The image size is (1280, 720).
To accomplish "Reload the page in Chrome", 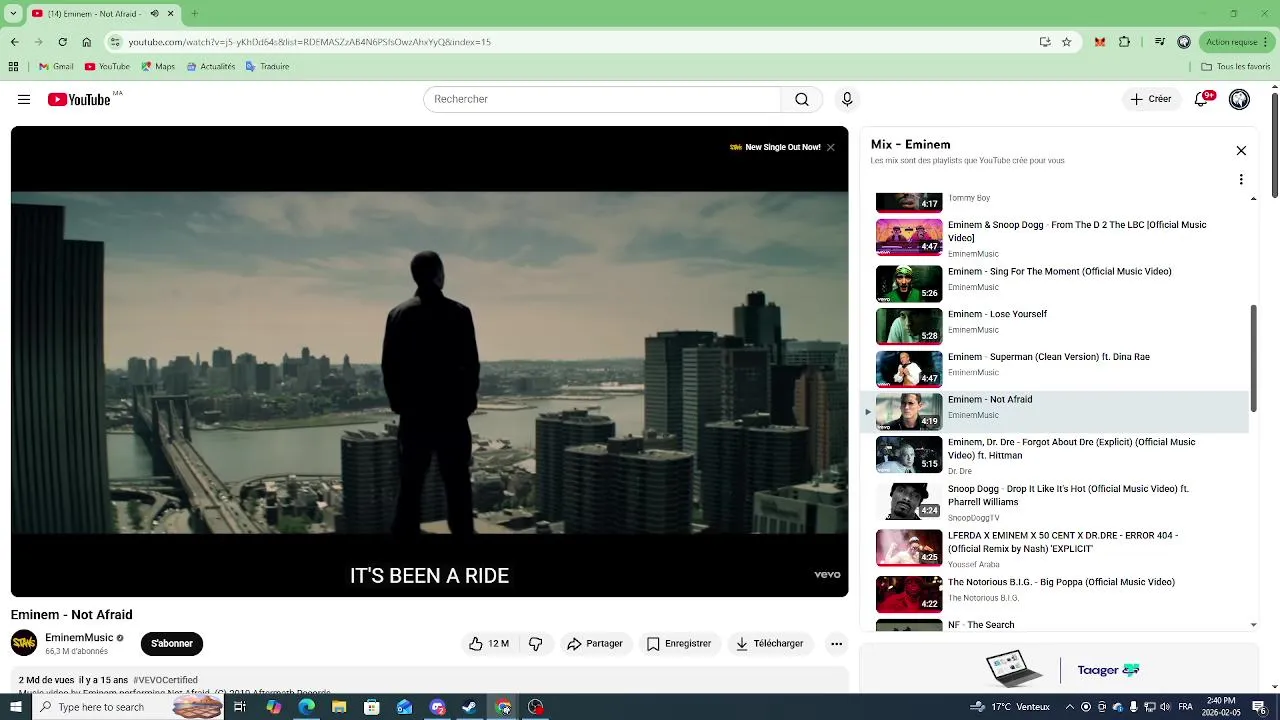I will point(62,42).
